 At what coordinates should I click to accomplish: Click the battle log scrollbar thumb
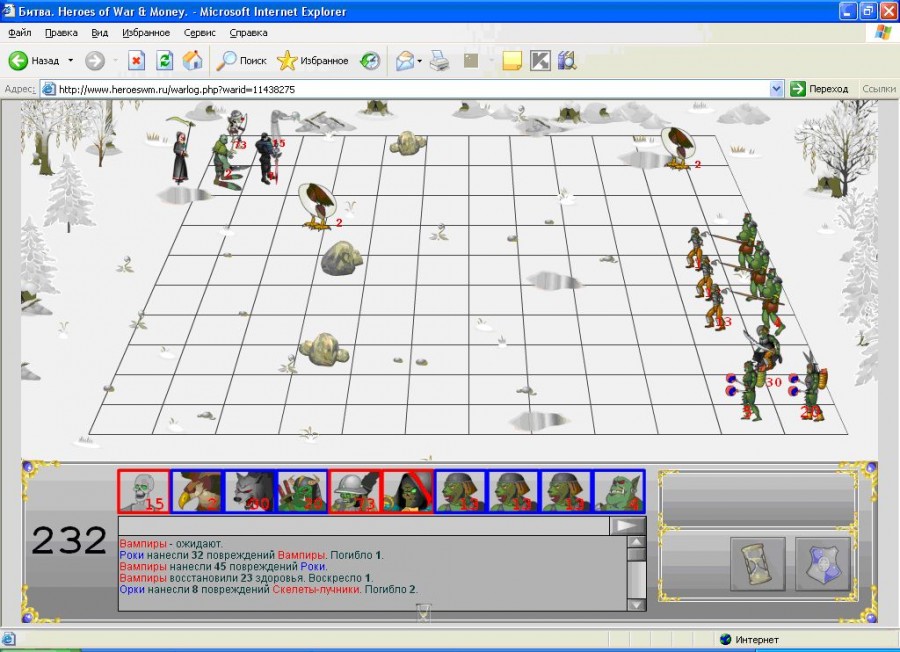click(x=637, y=555)
